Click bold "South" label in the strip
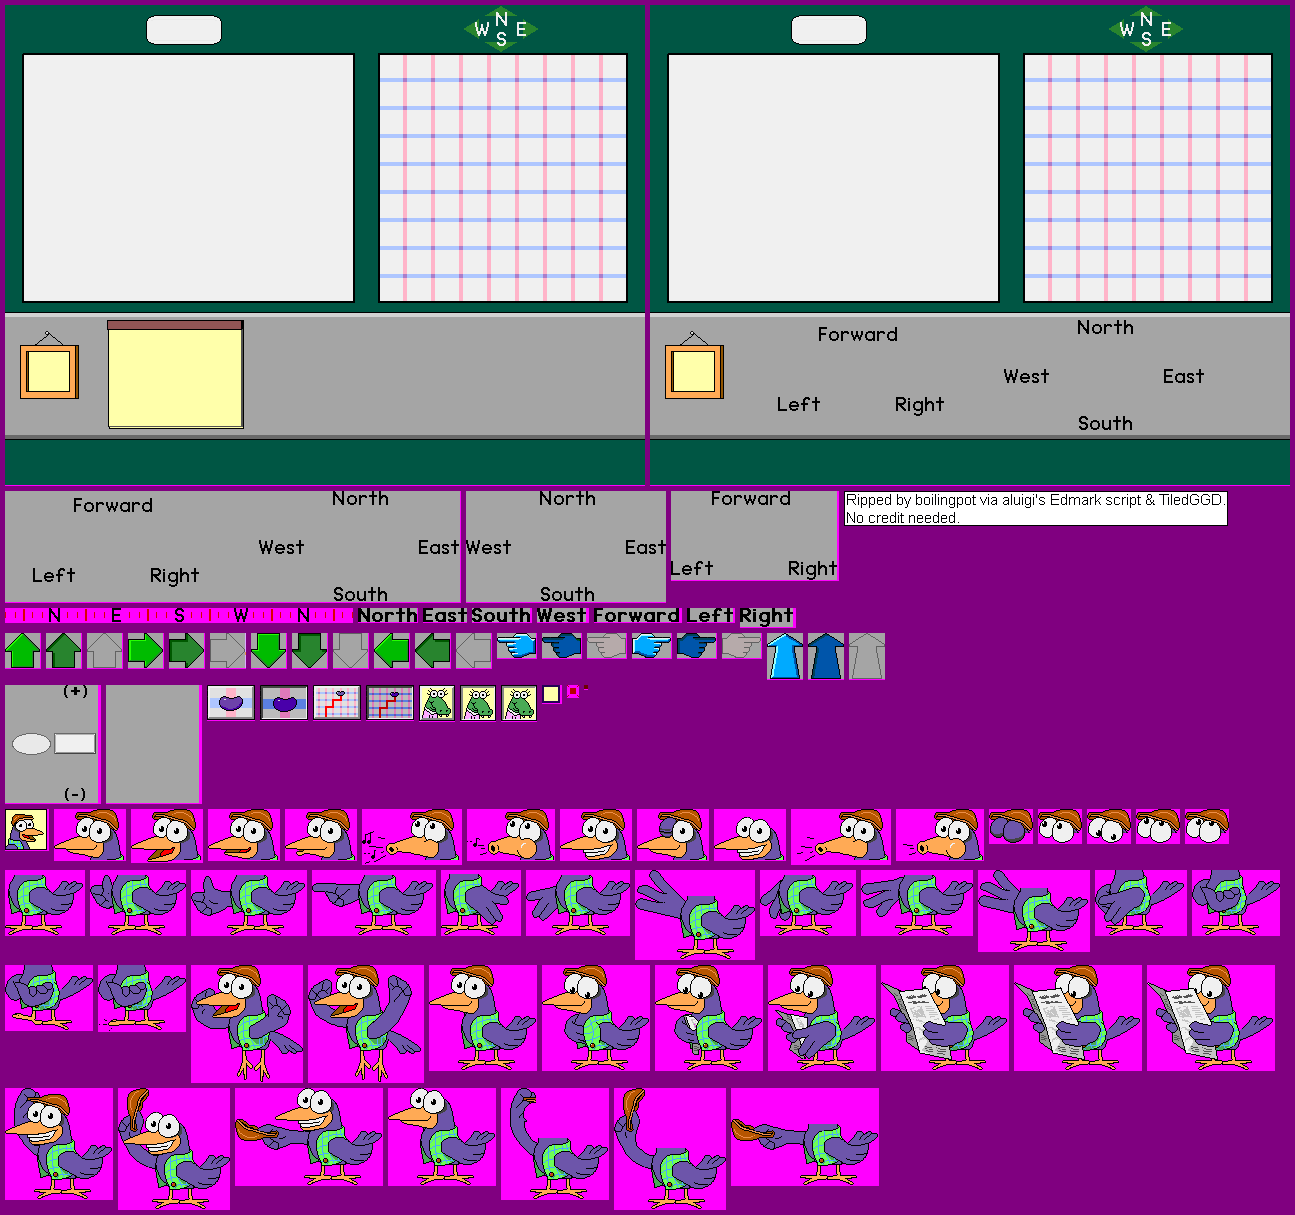The height and width of the screenshot is (1215, 1295). pyautogui.click(x=501, y=616)
